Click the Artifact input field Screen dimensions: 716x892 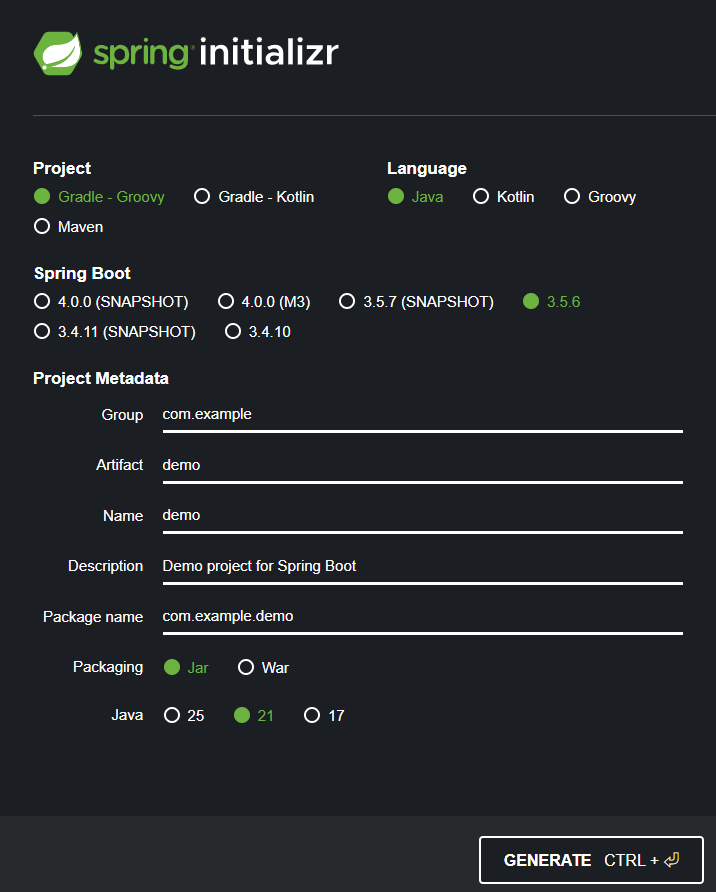click(423, 466)
